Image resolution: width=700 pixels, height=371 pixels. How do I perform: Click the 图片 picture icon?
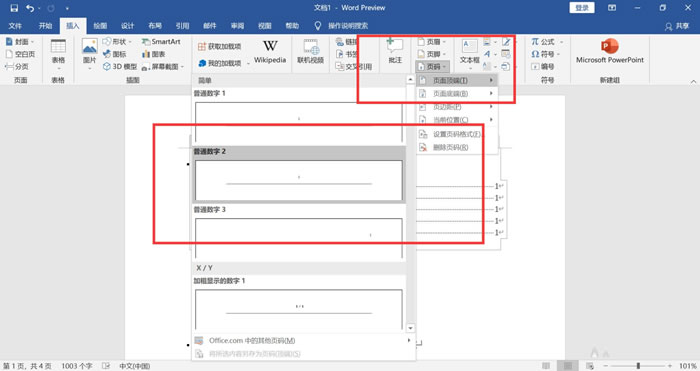point(90,46)
